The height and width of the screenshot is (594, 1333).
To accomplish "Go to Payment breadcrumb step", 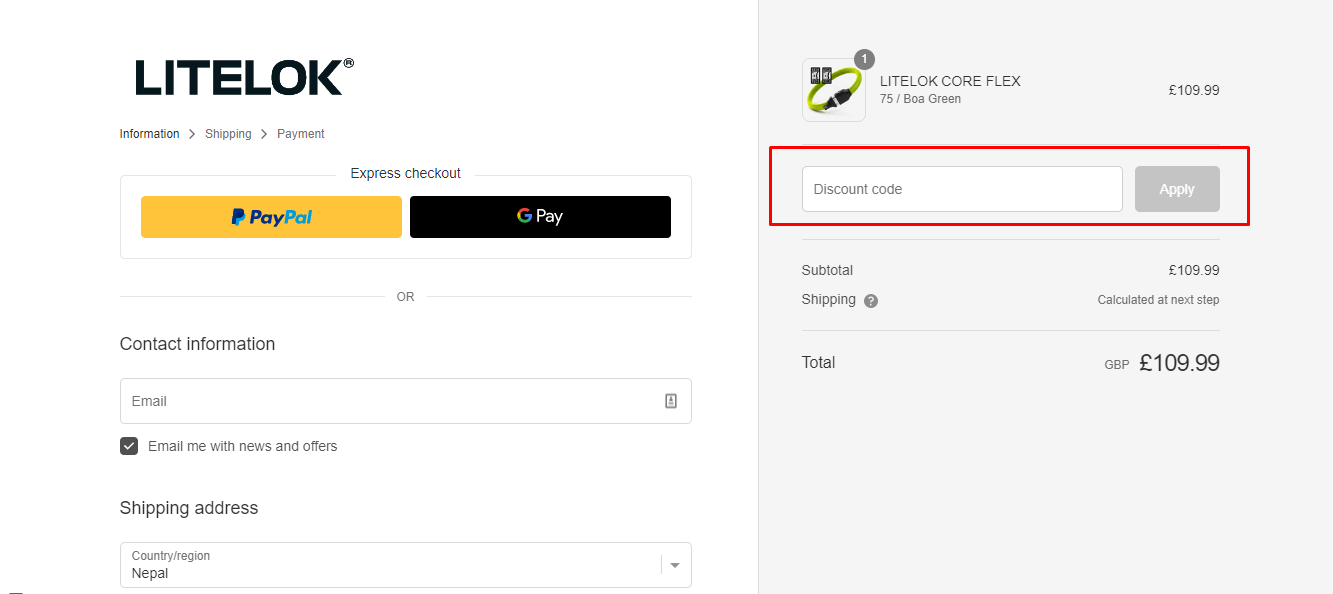I will pos(301,134).
